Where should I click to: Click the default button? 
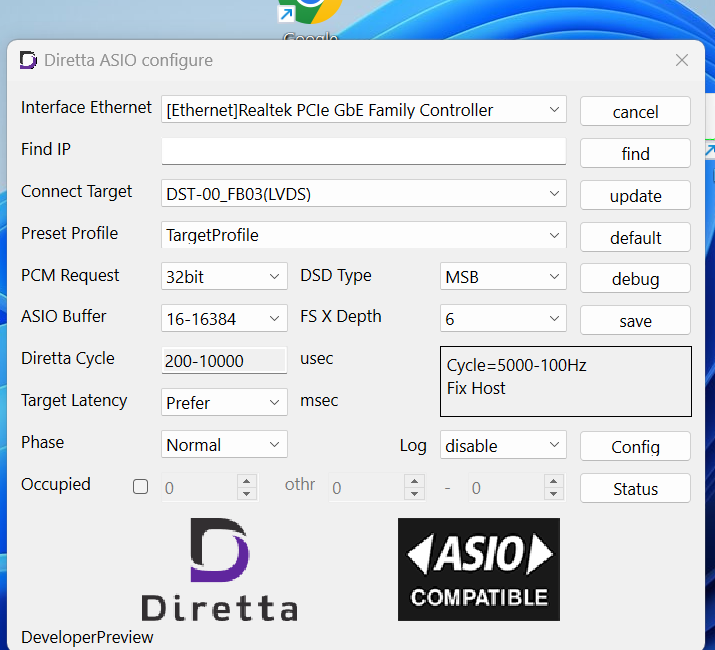635,237
